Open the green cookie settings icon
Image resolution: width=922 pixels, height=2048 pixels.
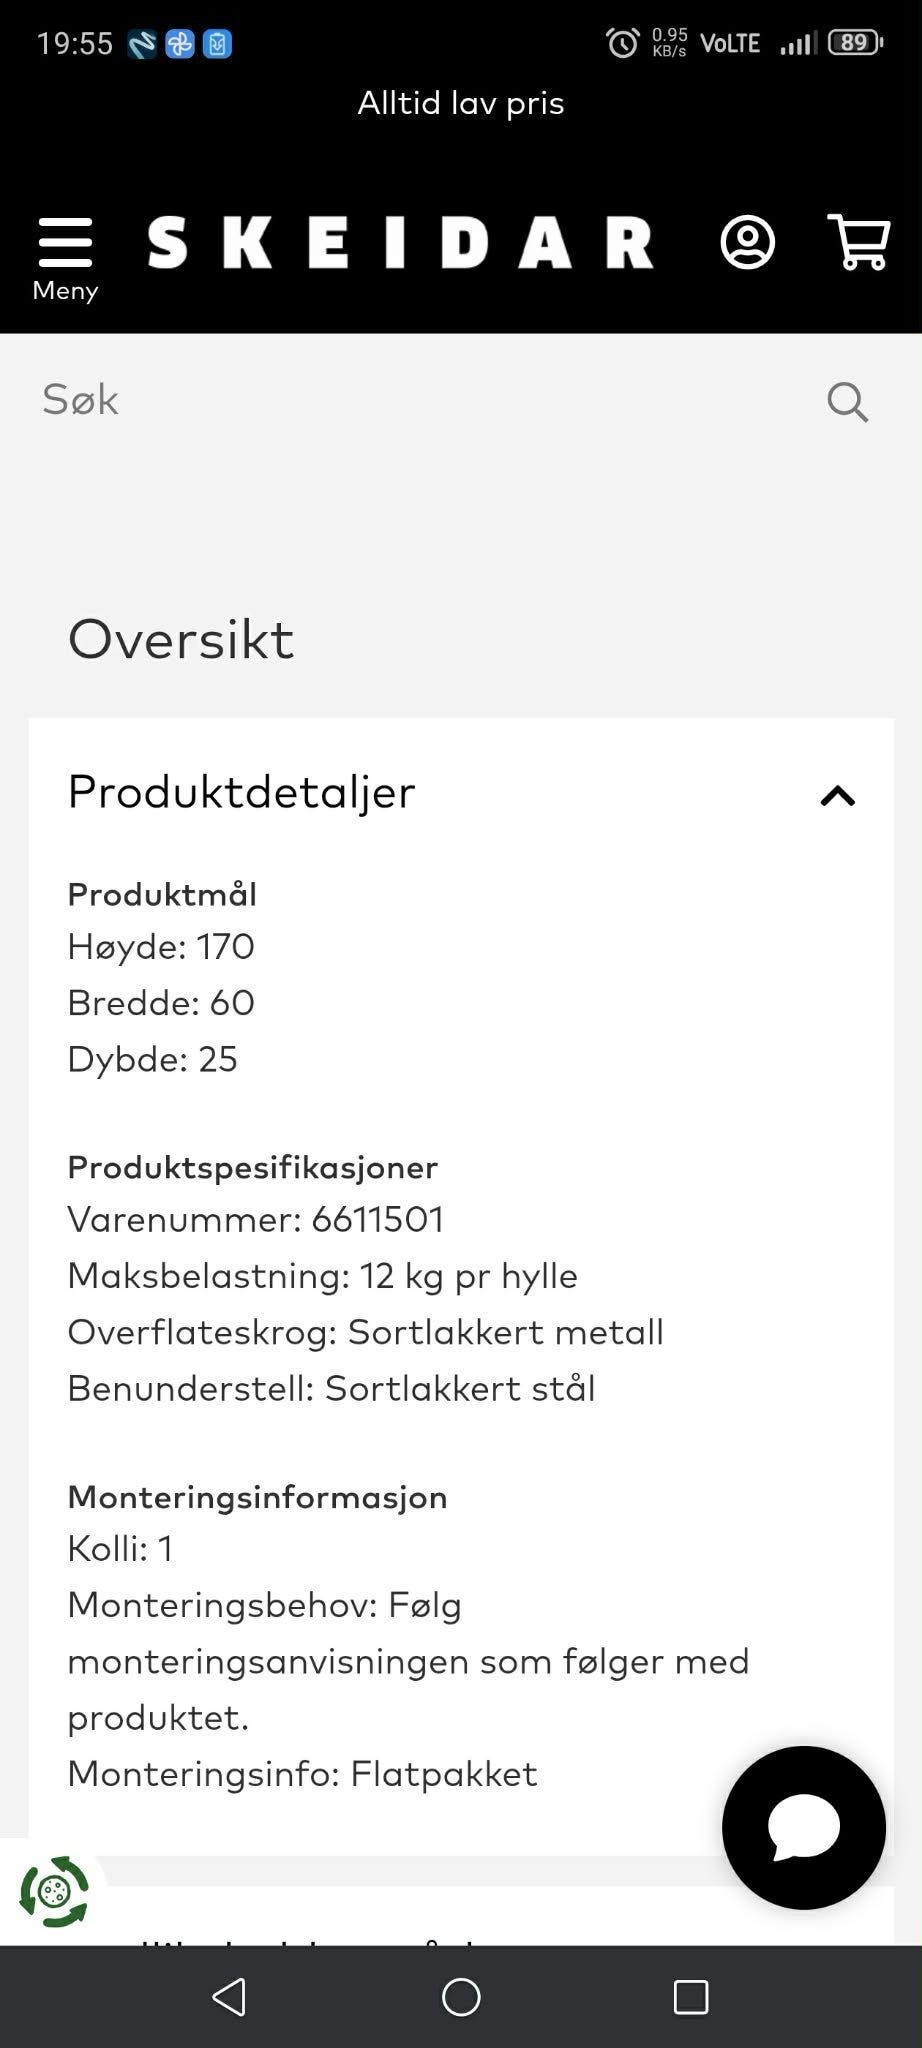tap(54, 1891)
